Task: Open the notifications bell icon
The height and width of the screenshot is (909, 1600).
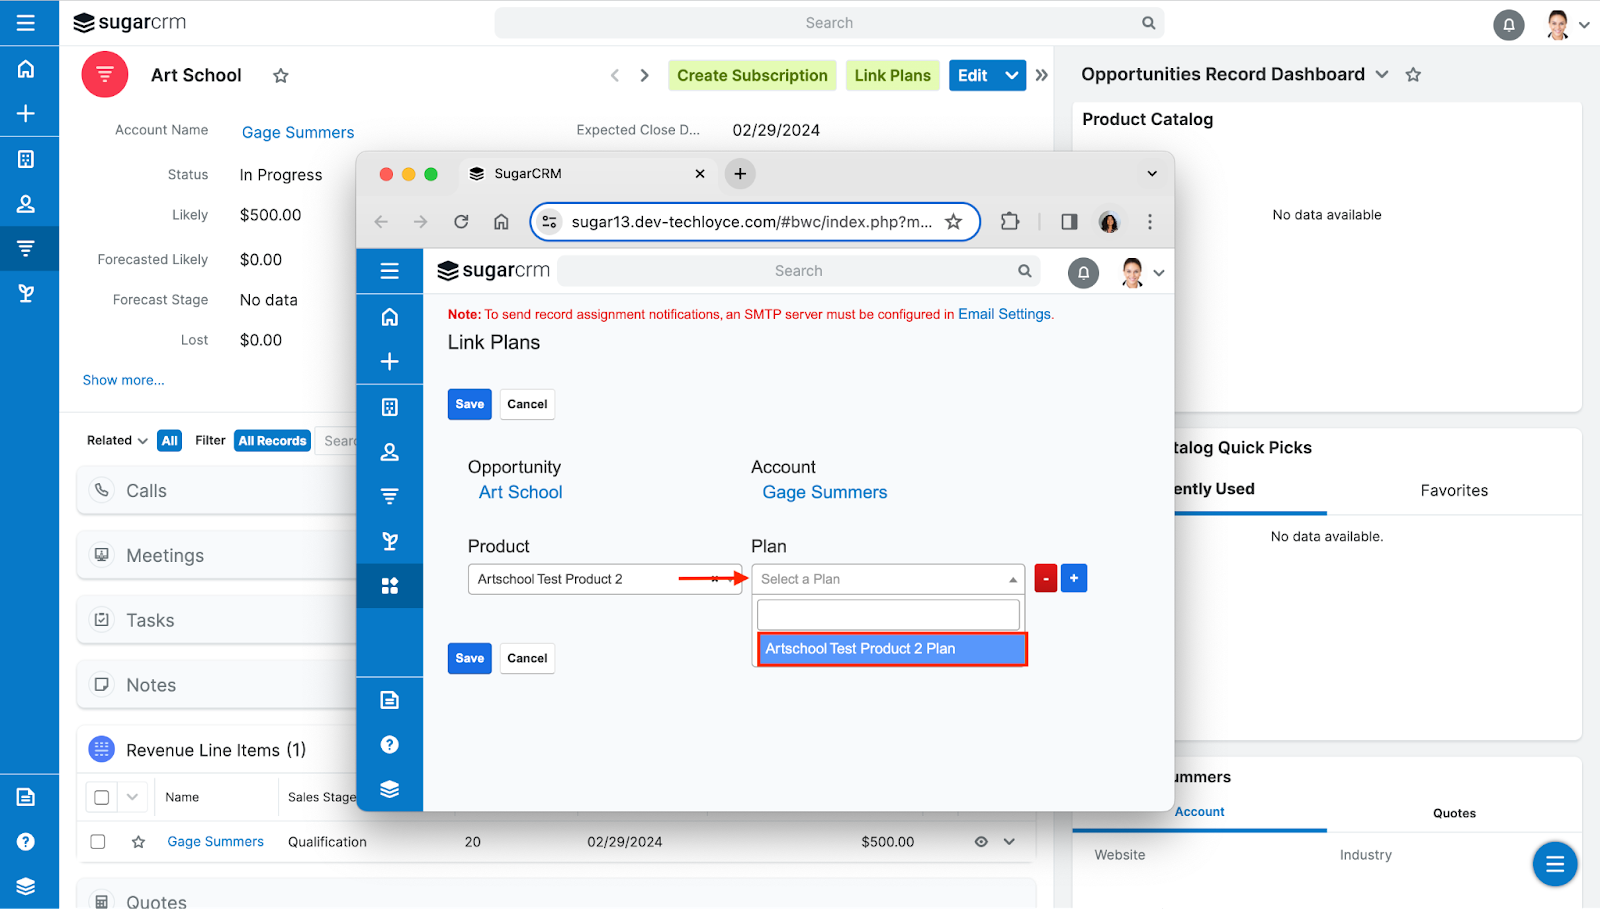Action: point(1509,24)
